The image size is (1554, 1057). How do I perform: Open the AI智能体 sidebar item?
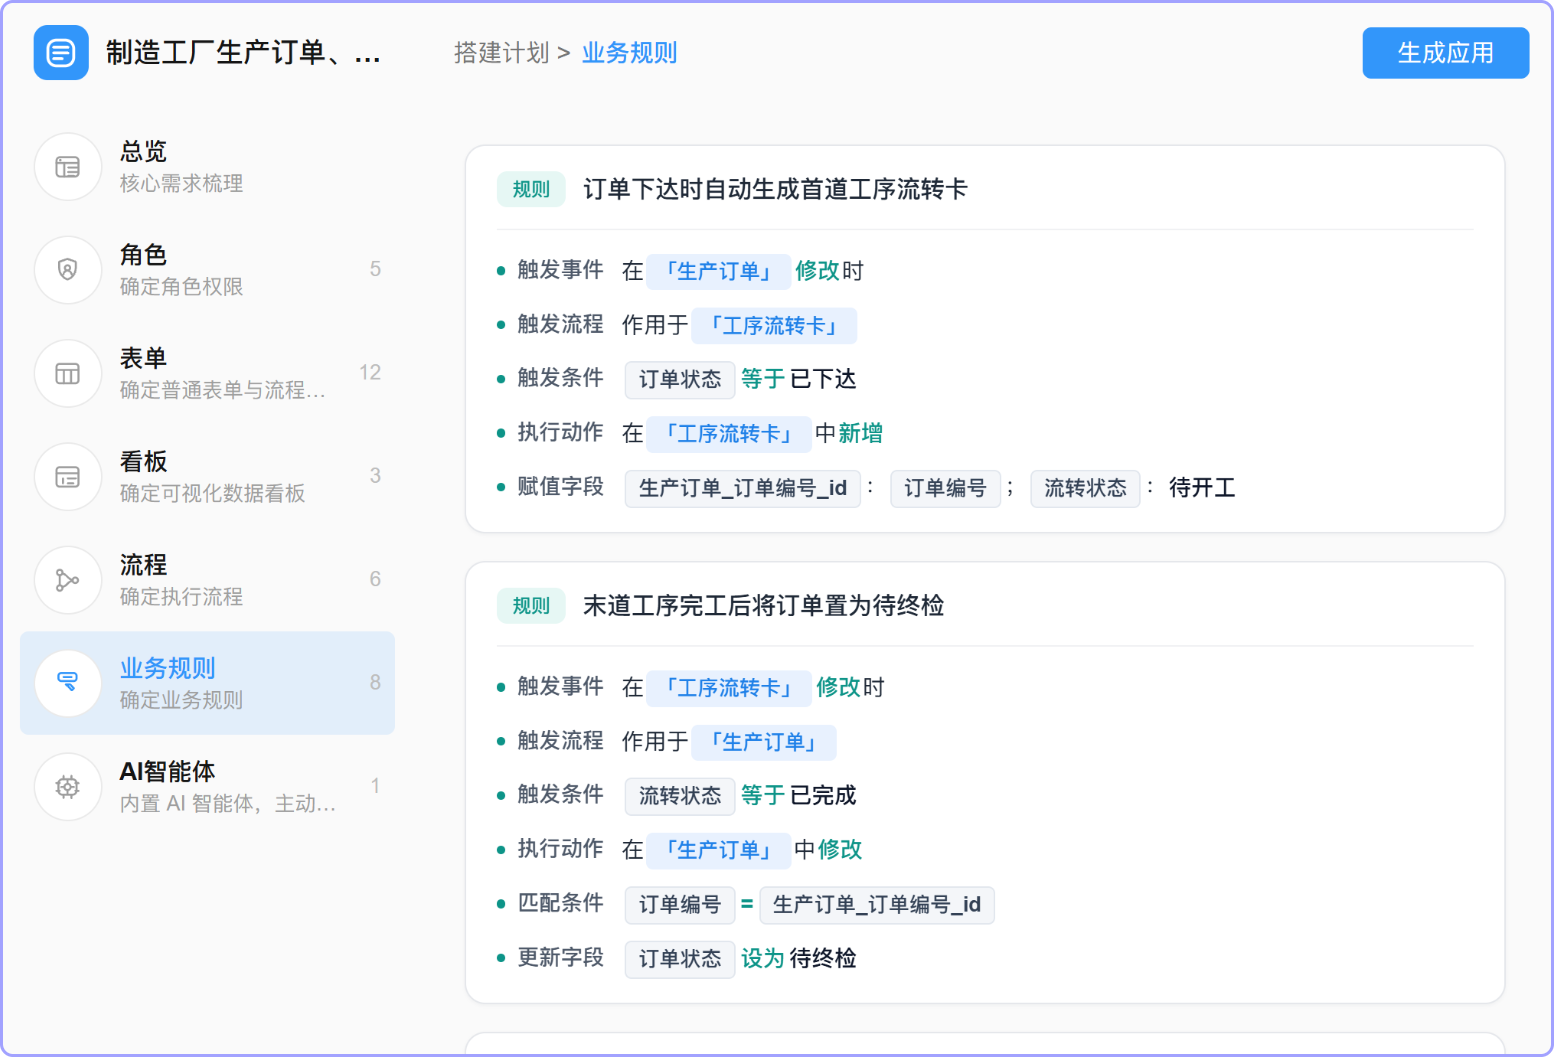(x=208, y=787)
